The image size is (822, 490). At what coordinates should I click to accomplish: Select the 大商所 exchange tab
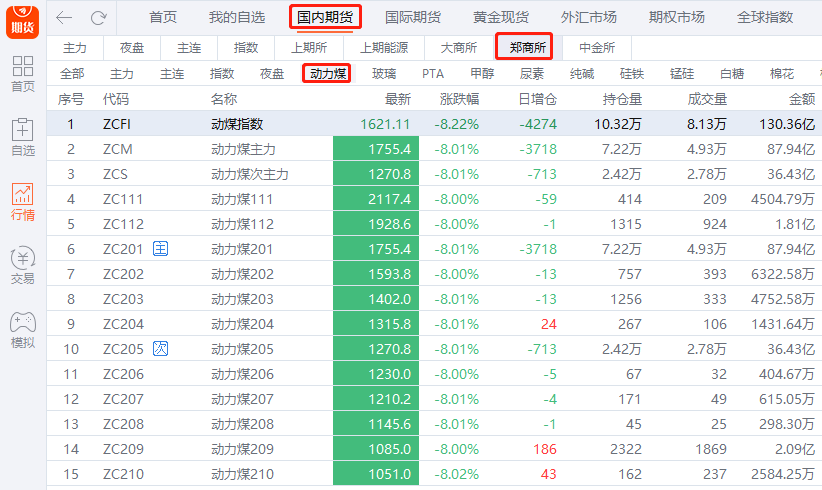click(x=459, y=47)
